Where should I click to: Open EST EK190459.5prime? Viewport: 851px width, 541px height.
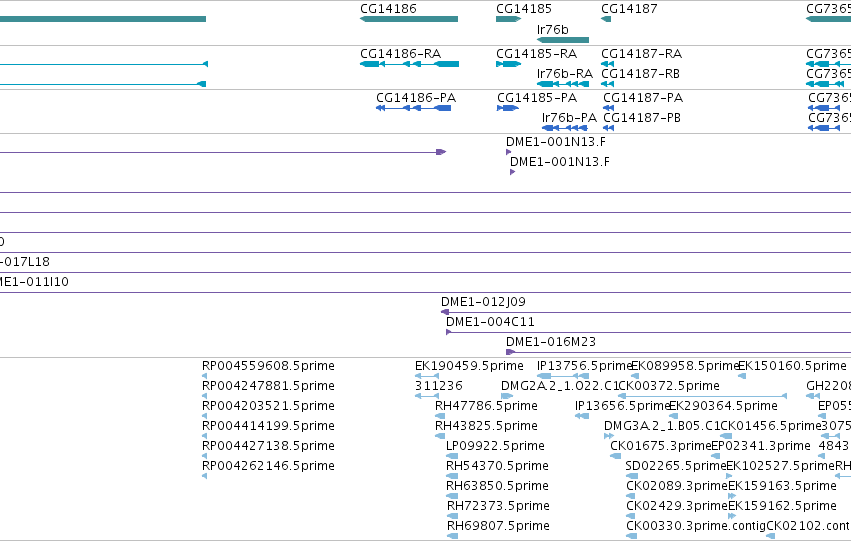[x=469, y=366]
